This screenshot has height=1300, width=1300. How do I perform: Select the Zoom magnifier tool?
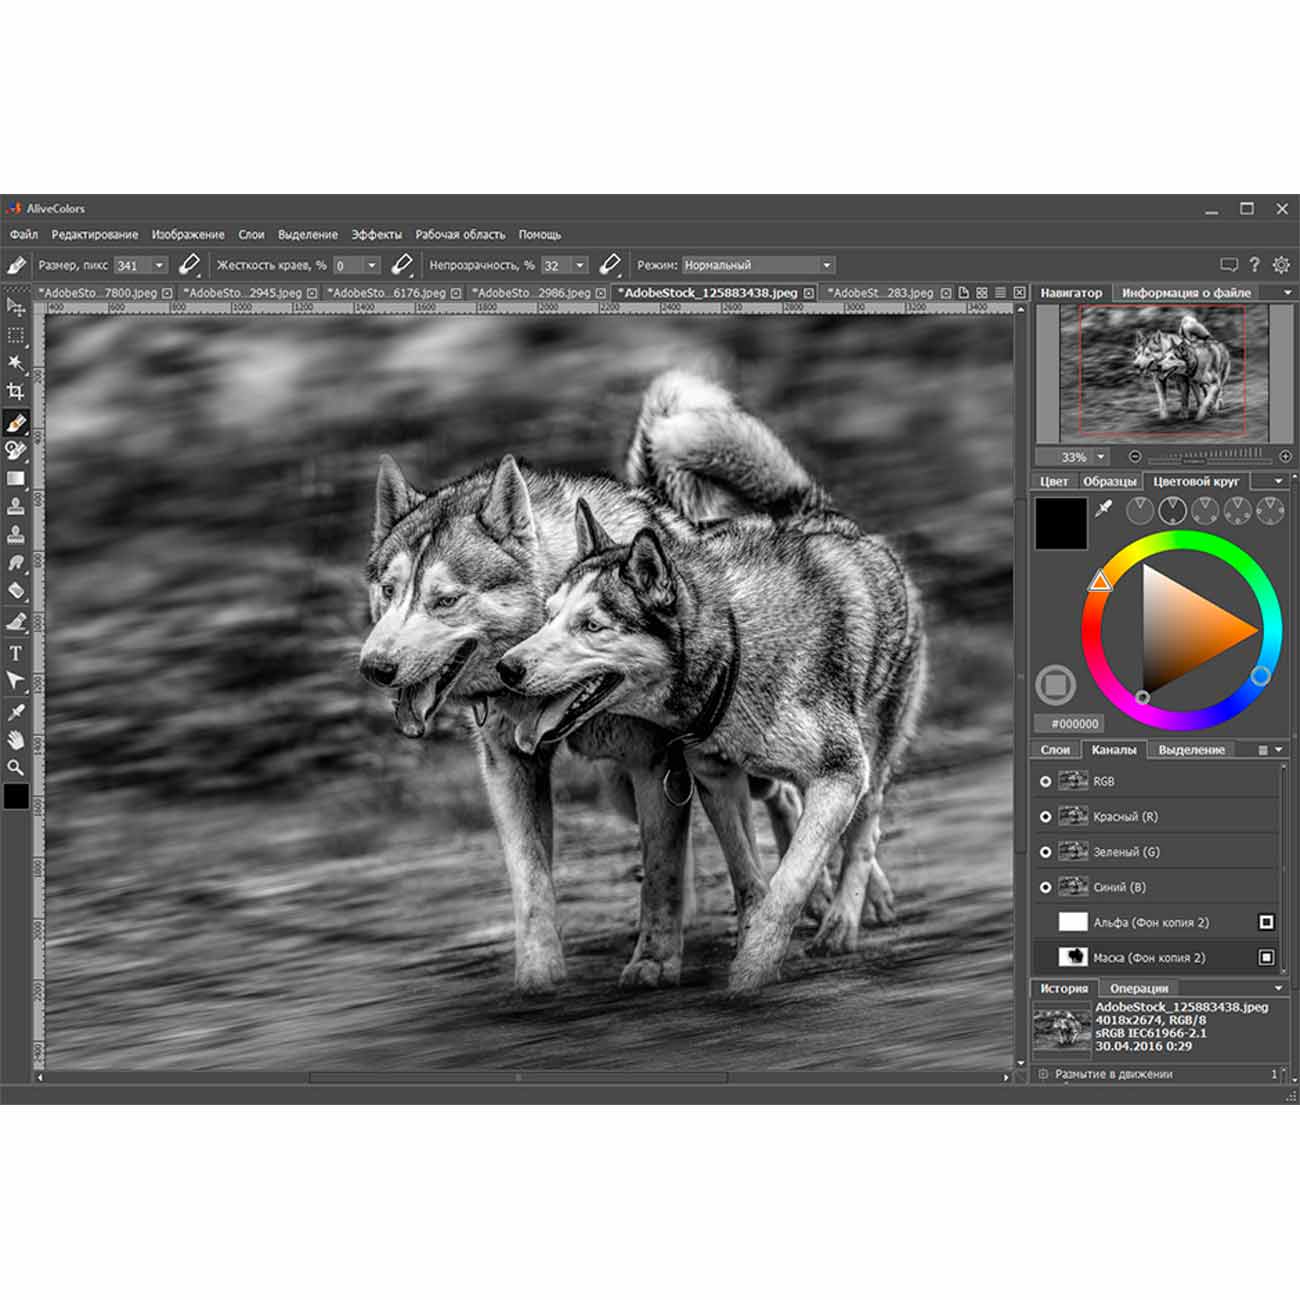pos(16,768)
